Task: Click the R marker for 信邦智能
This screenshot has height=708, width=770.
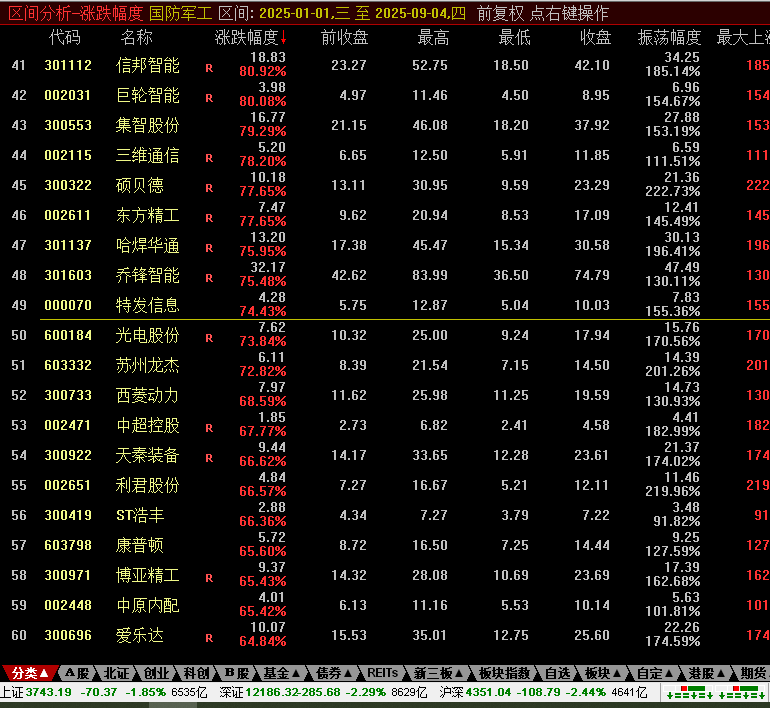Action: tap(209, 68)
